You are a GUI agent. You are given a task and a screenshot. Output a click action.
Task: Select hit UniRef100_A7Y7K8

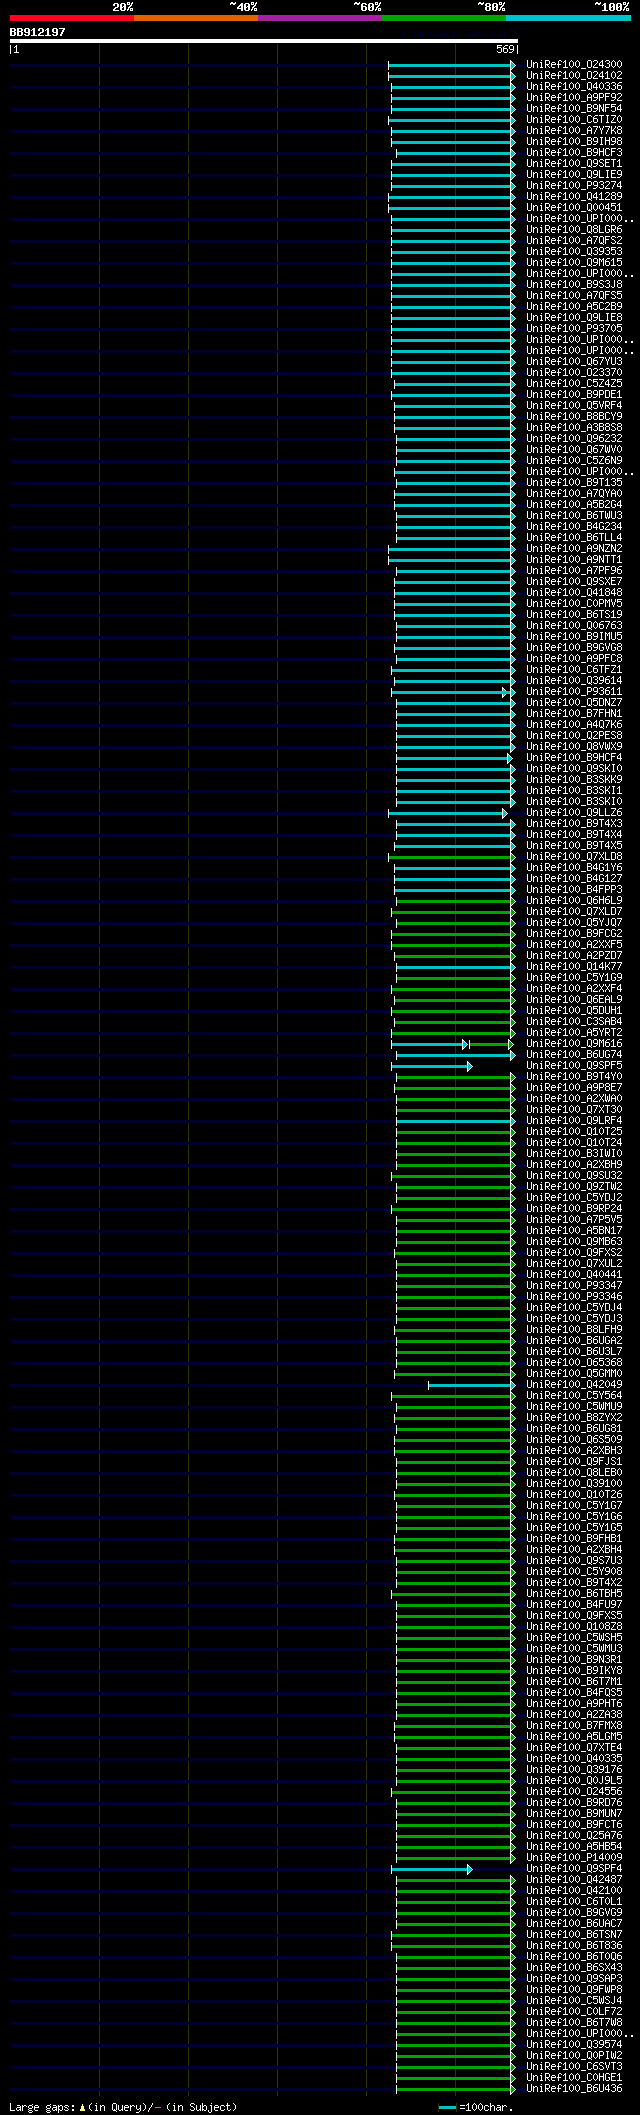pyautogui.click(x=574, y=131)
